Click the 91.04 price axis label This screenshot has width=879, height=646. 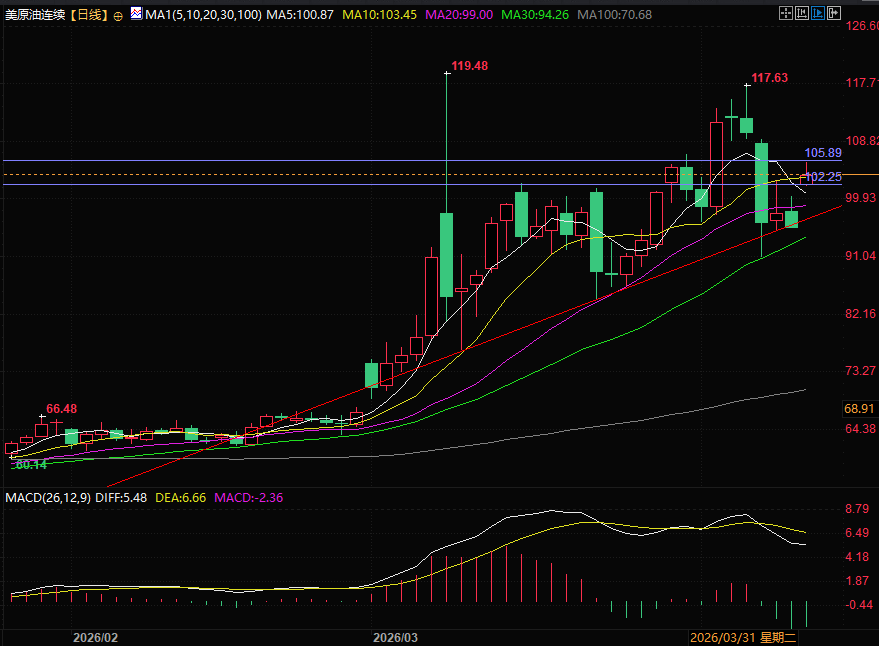(861, 256)
